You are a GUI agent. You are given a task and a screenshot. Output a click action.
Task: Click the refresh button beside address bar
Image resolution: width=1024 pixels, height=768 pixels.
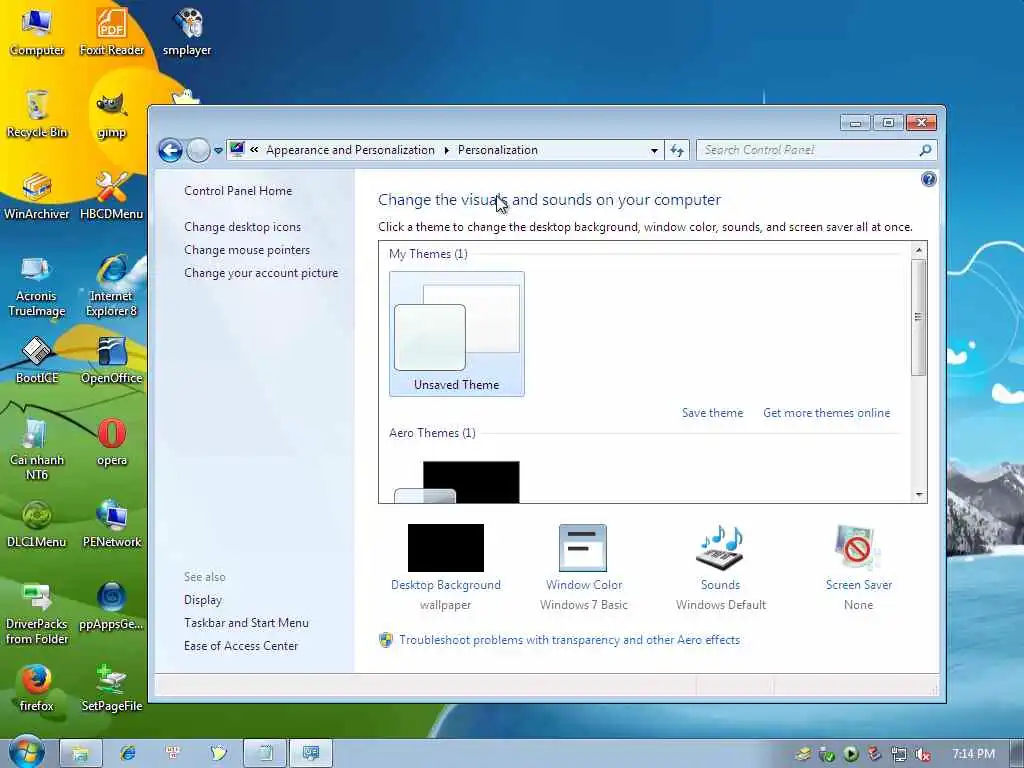tap(677, 150)
